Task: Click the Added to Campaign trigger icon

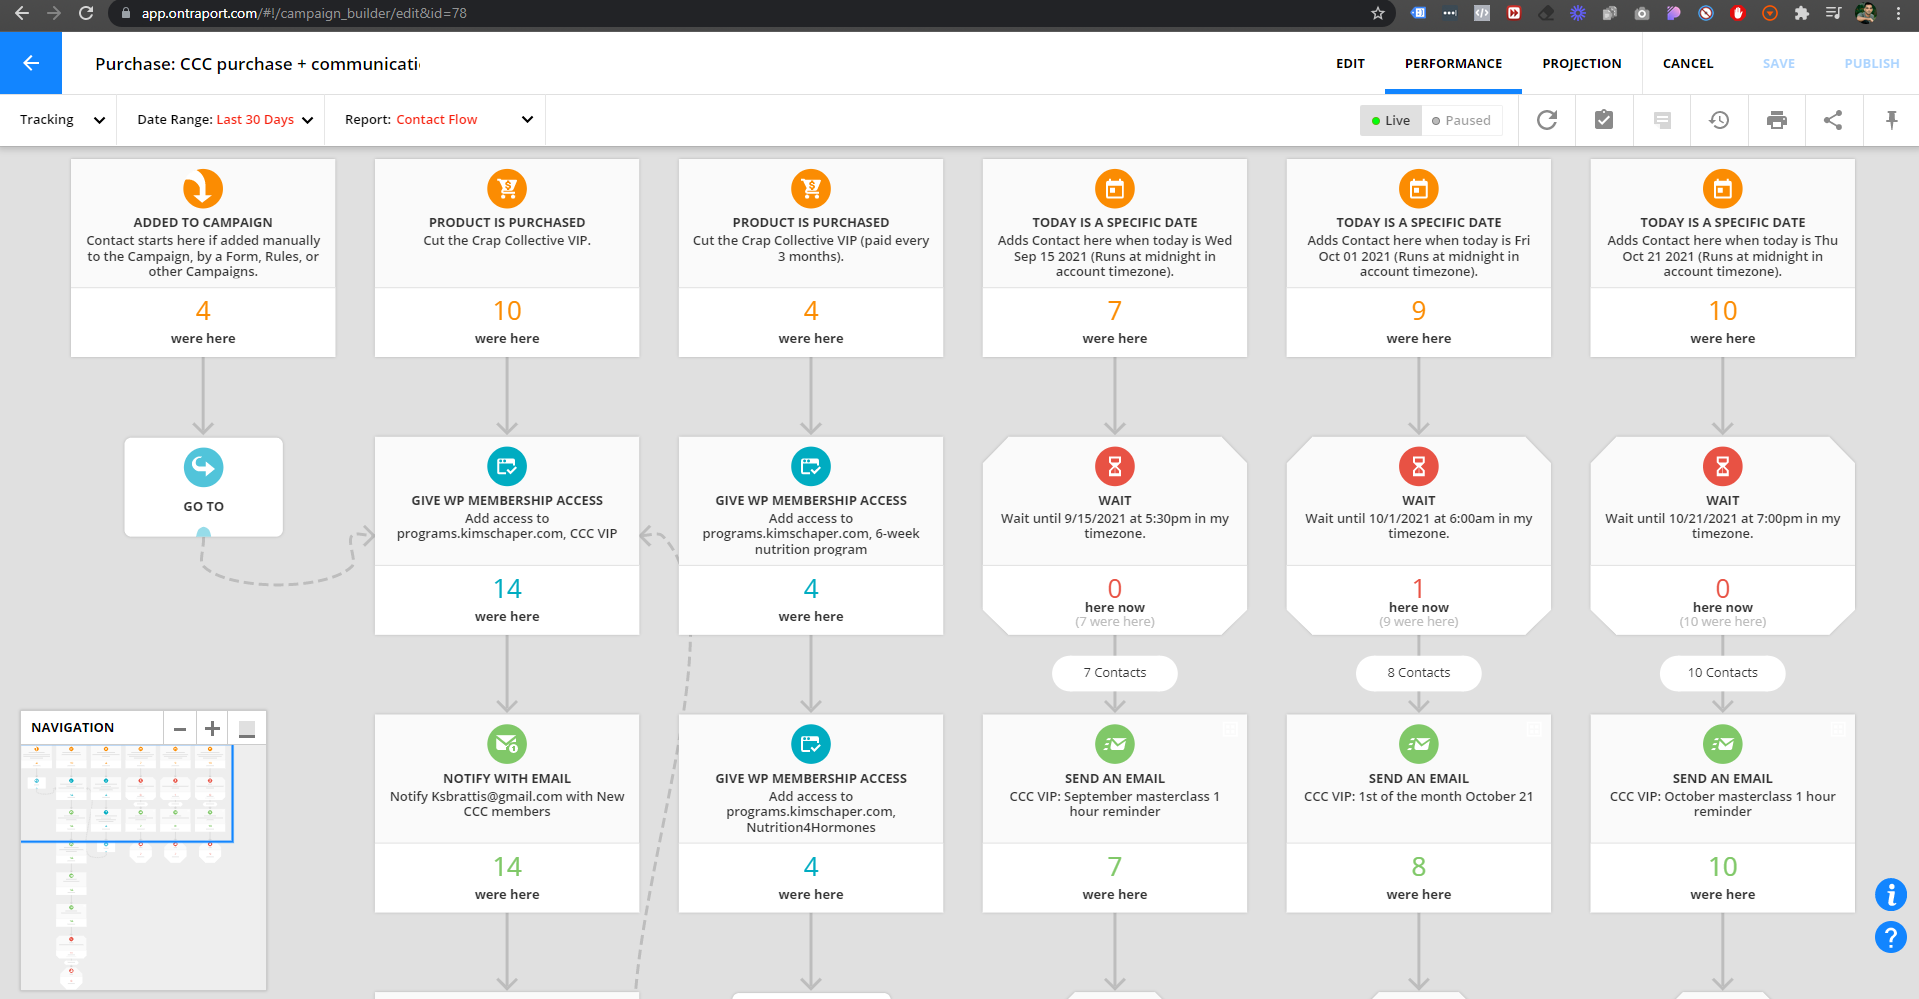Action: 203,188
